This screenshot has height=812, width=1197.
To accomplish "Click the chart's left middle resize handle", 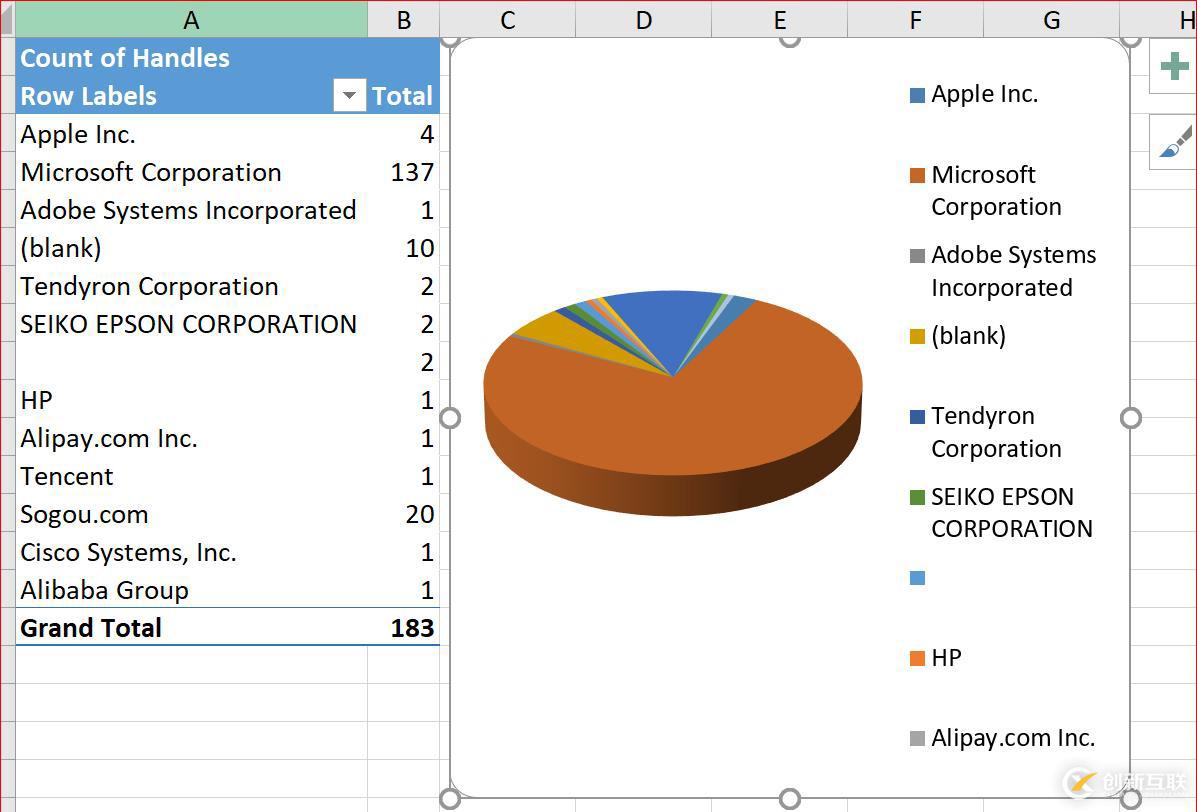I will pyautogui.click(x=450, y=417).
